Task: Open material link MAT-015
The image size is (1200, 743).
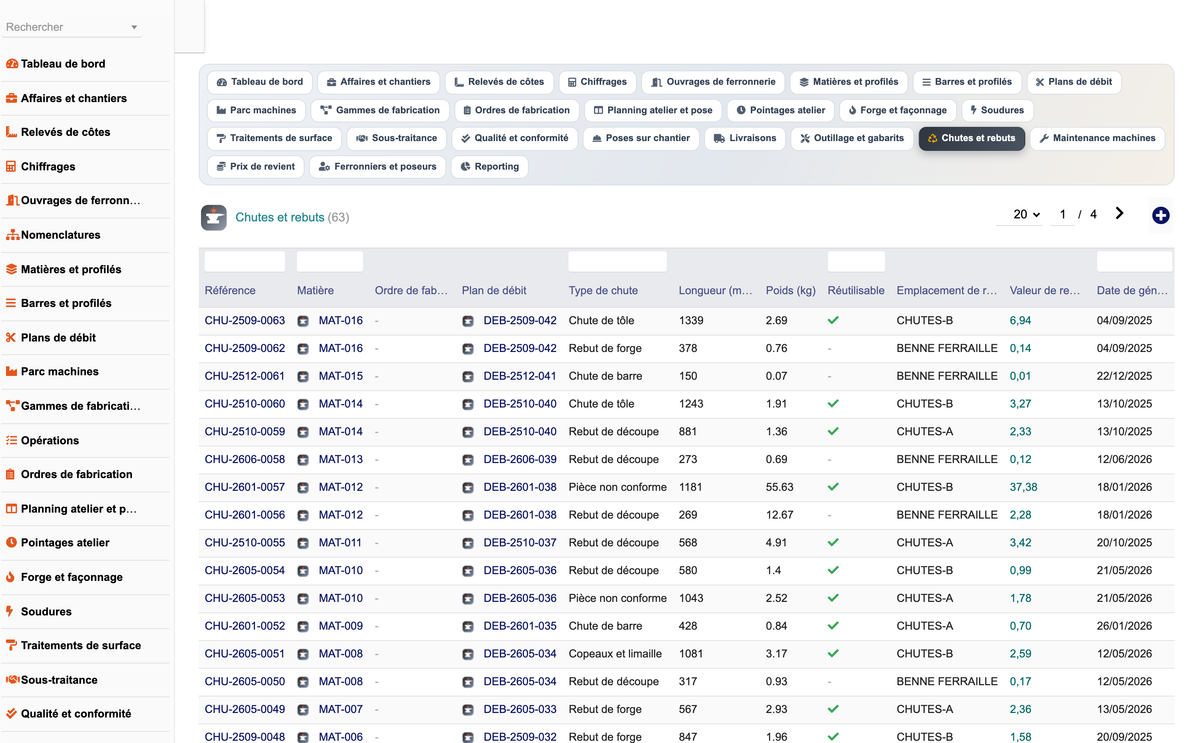Action: tap(341, 377)
